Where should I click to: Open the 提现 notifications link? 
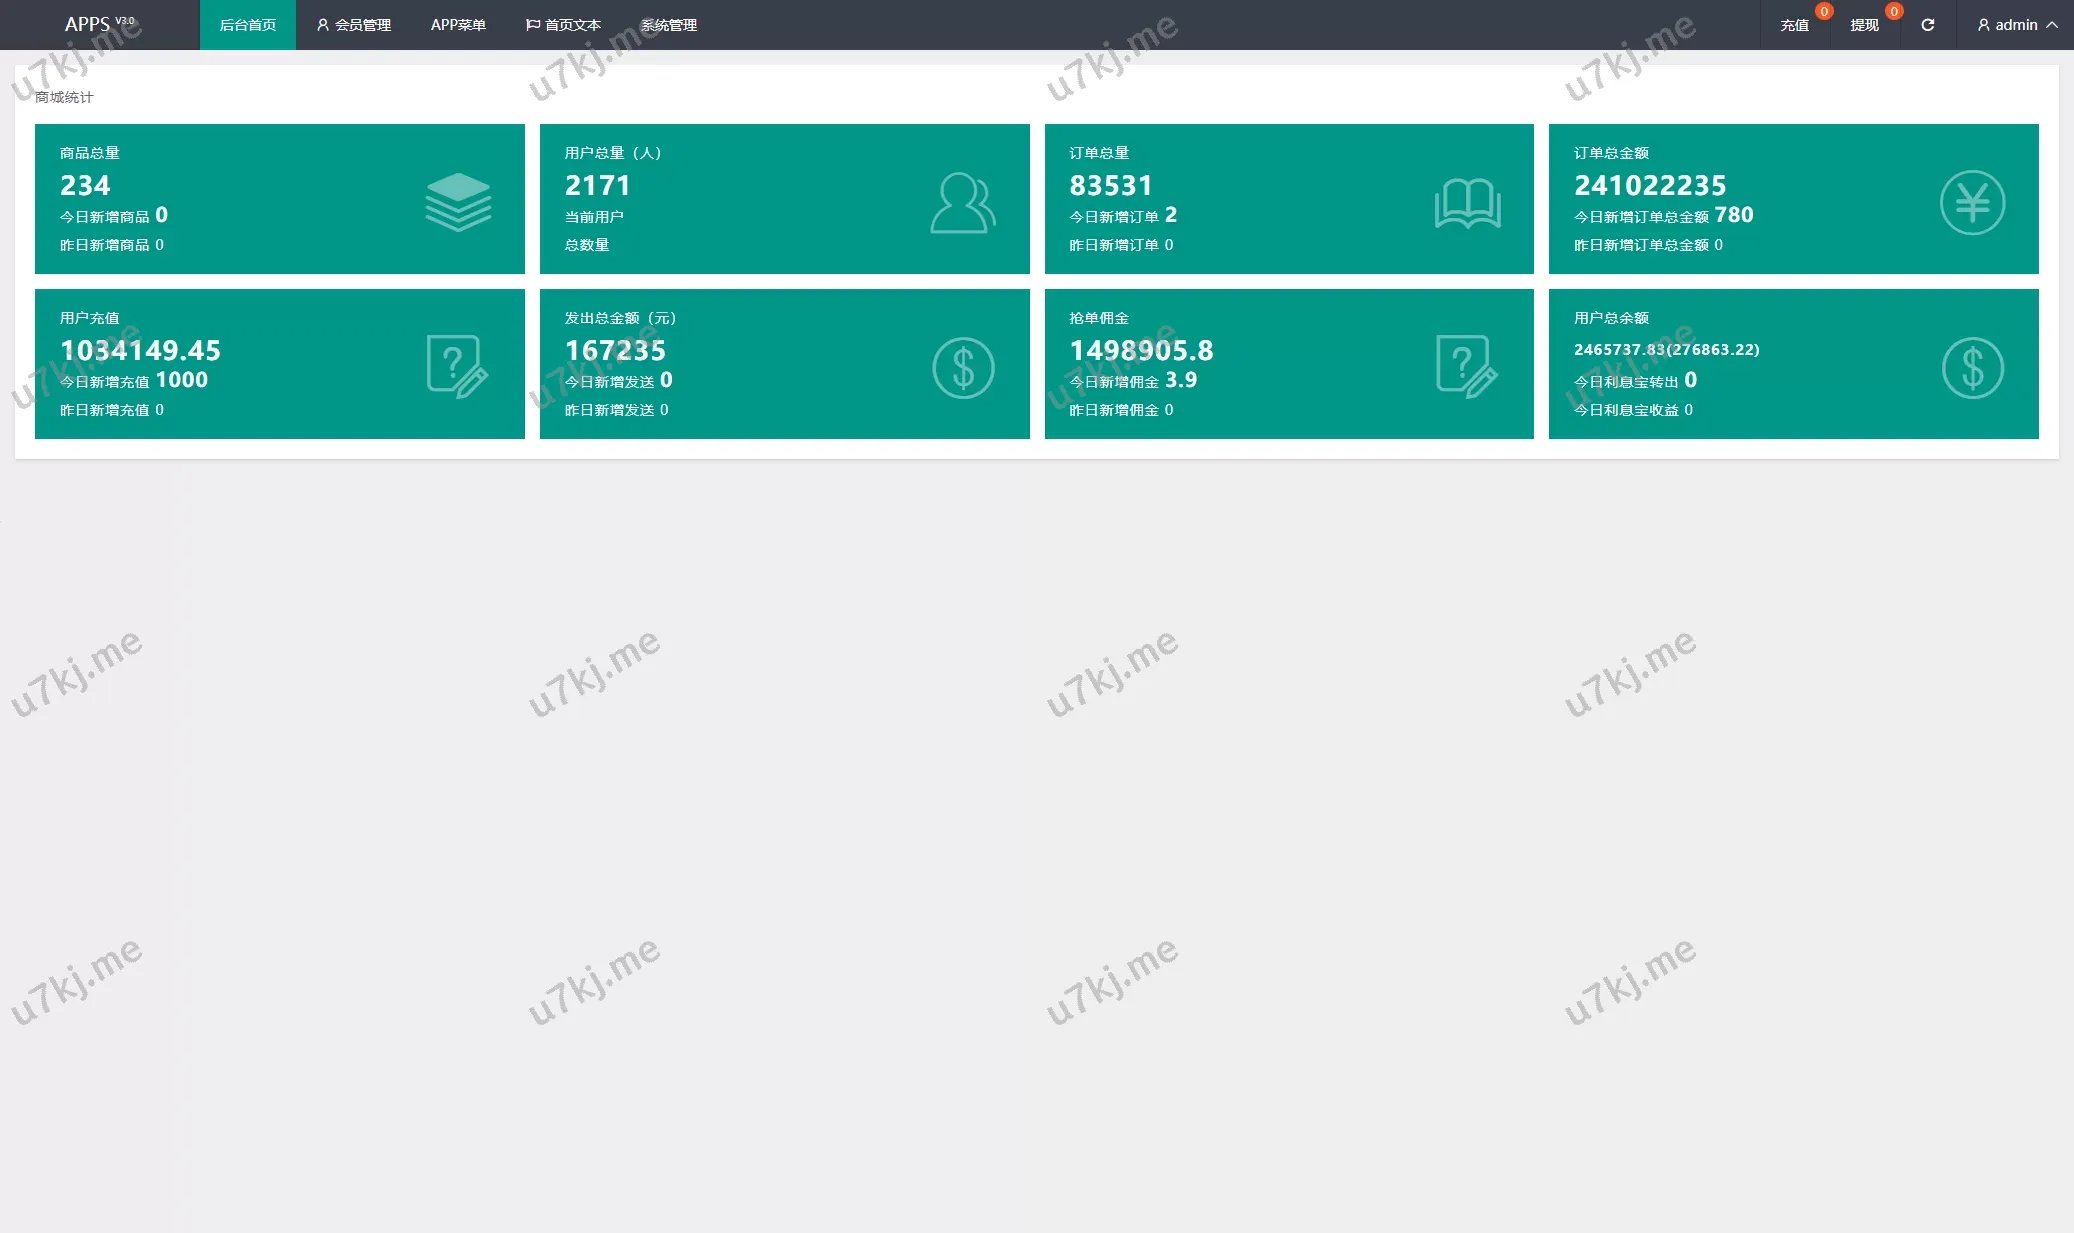[1864, 25]
